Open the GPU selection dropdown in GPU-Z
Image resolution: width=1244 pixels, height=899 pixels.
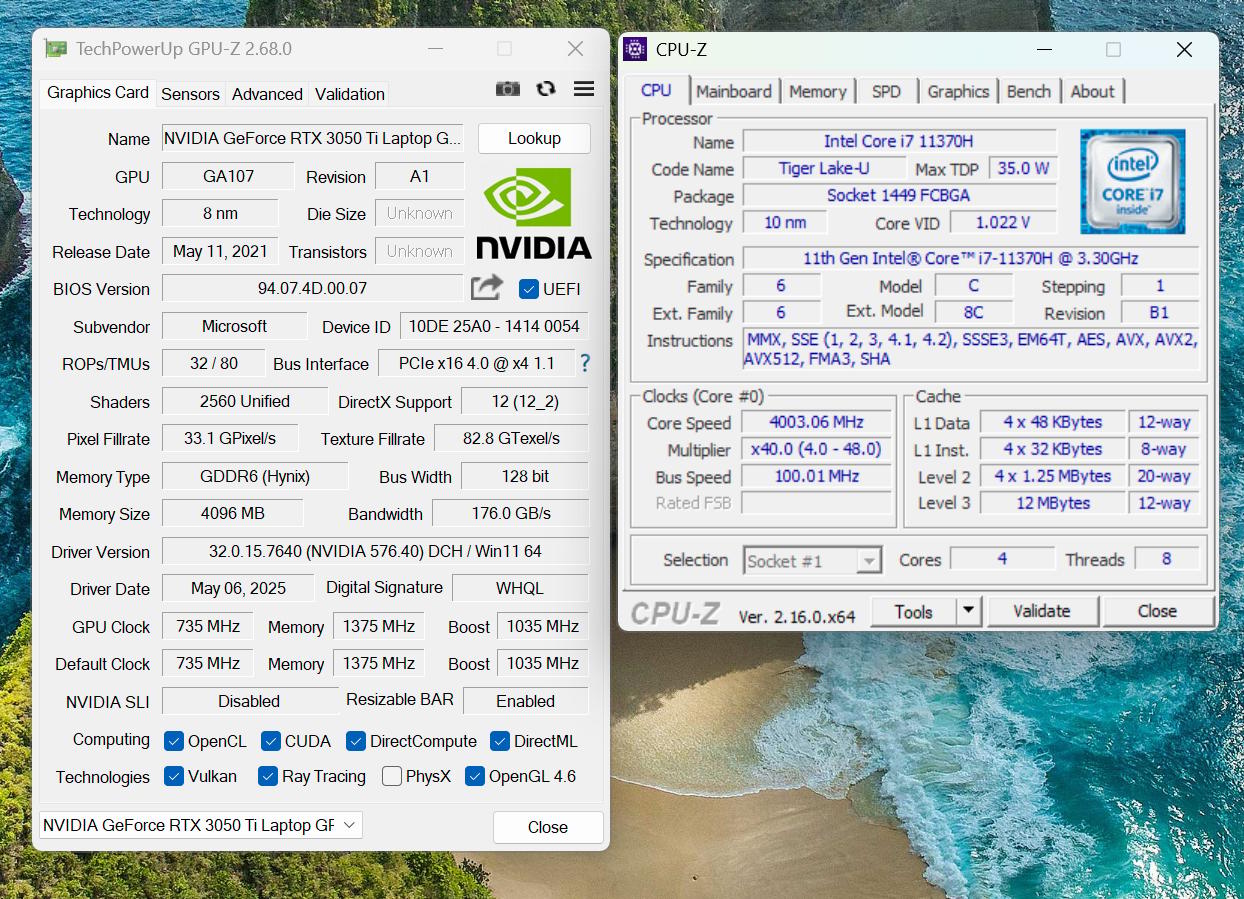201,825
